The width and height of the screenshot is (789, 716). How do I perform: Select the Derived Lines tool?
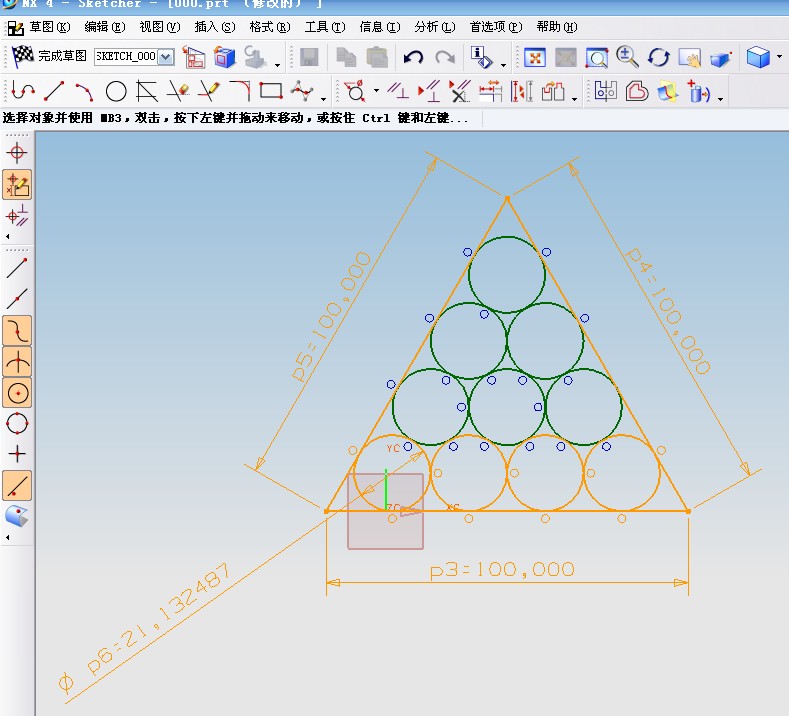[x=147, y=92]
